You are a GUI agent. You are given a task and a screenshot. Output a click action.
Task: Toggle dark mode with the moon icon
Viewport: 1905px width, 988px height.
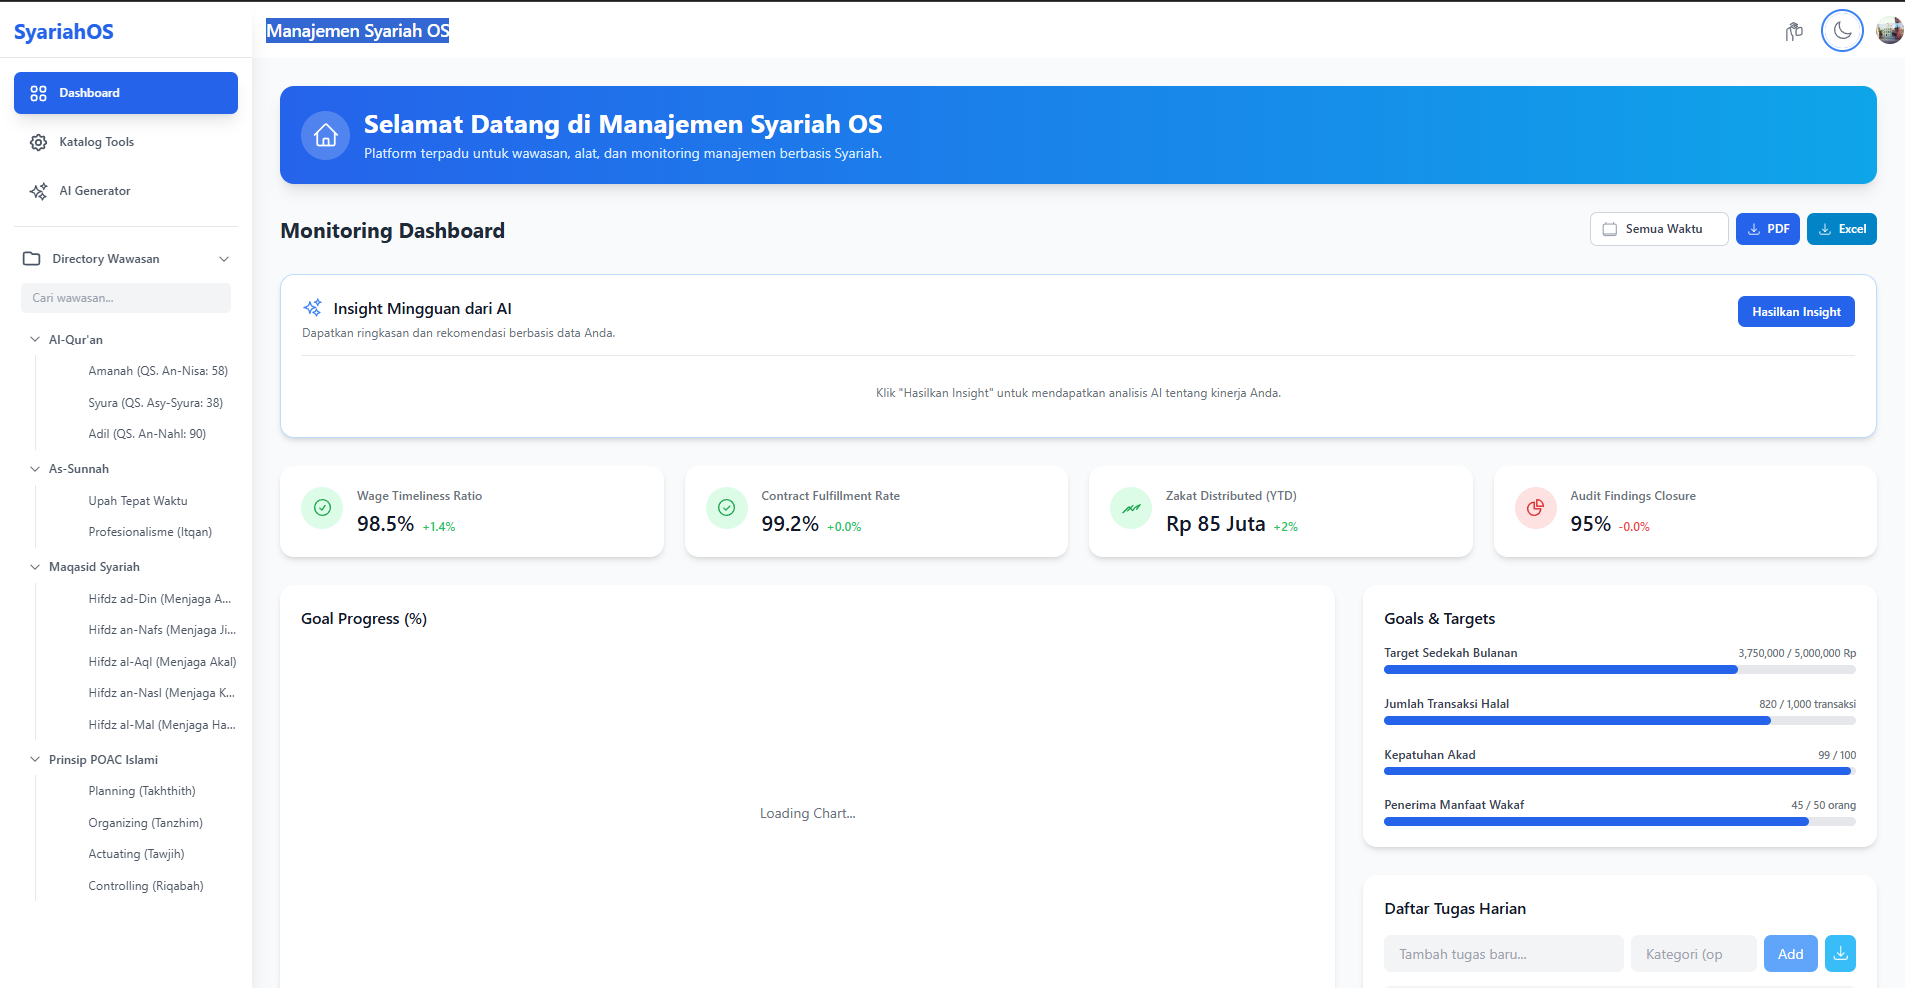tap(1842, 31)
